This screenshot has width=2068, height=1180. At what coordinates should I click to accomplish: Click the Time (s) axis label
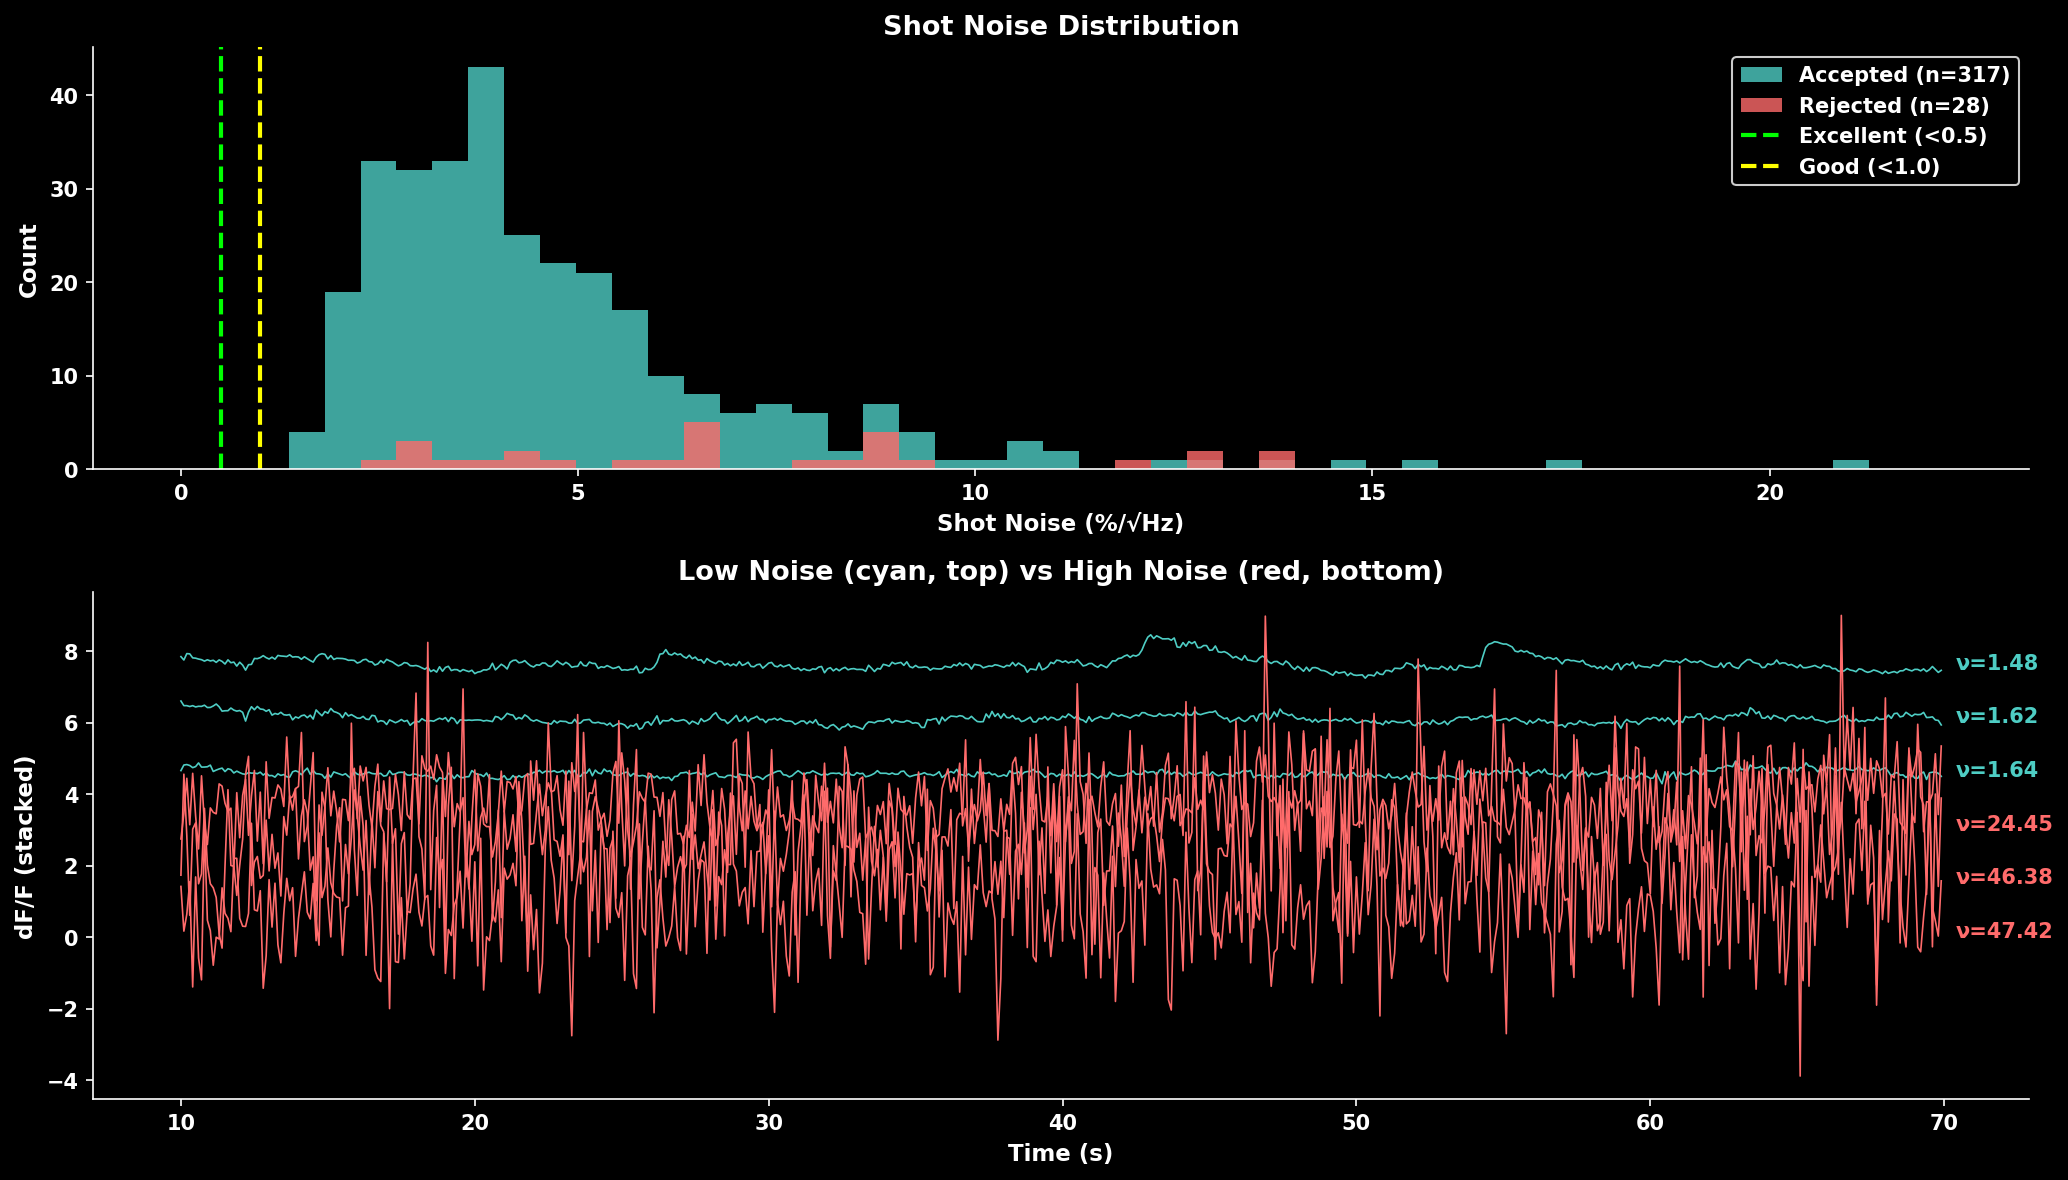click(x=1060, y=1153)
